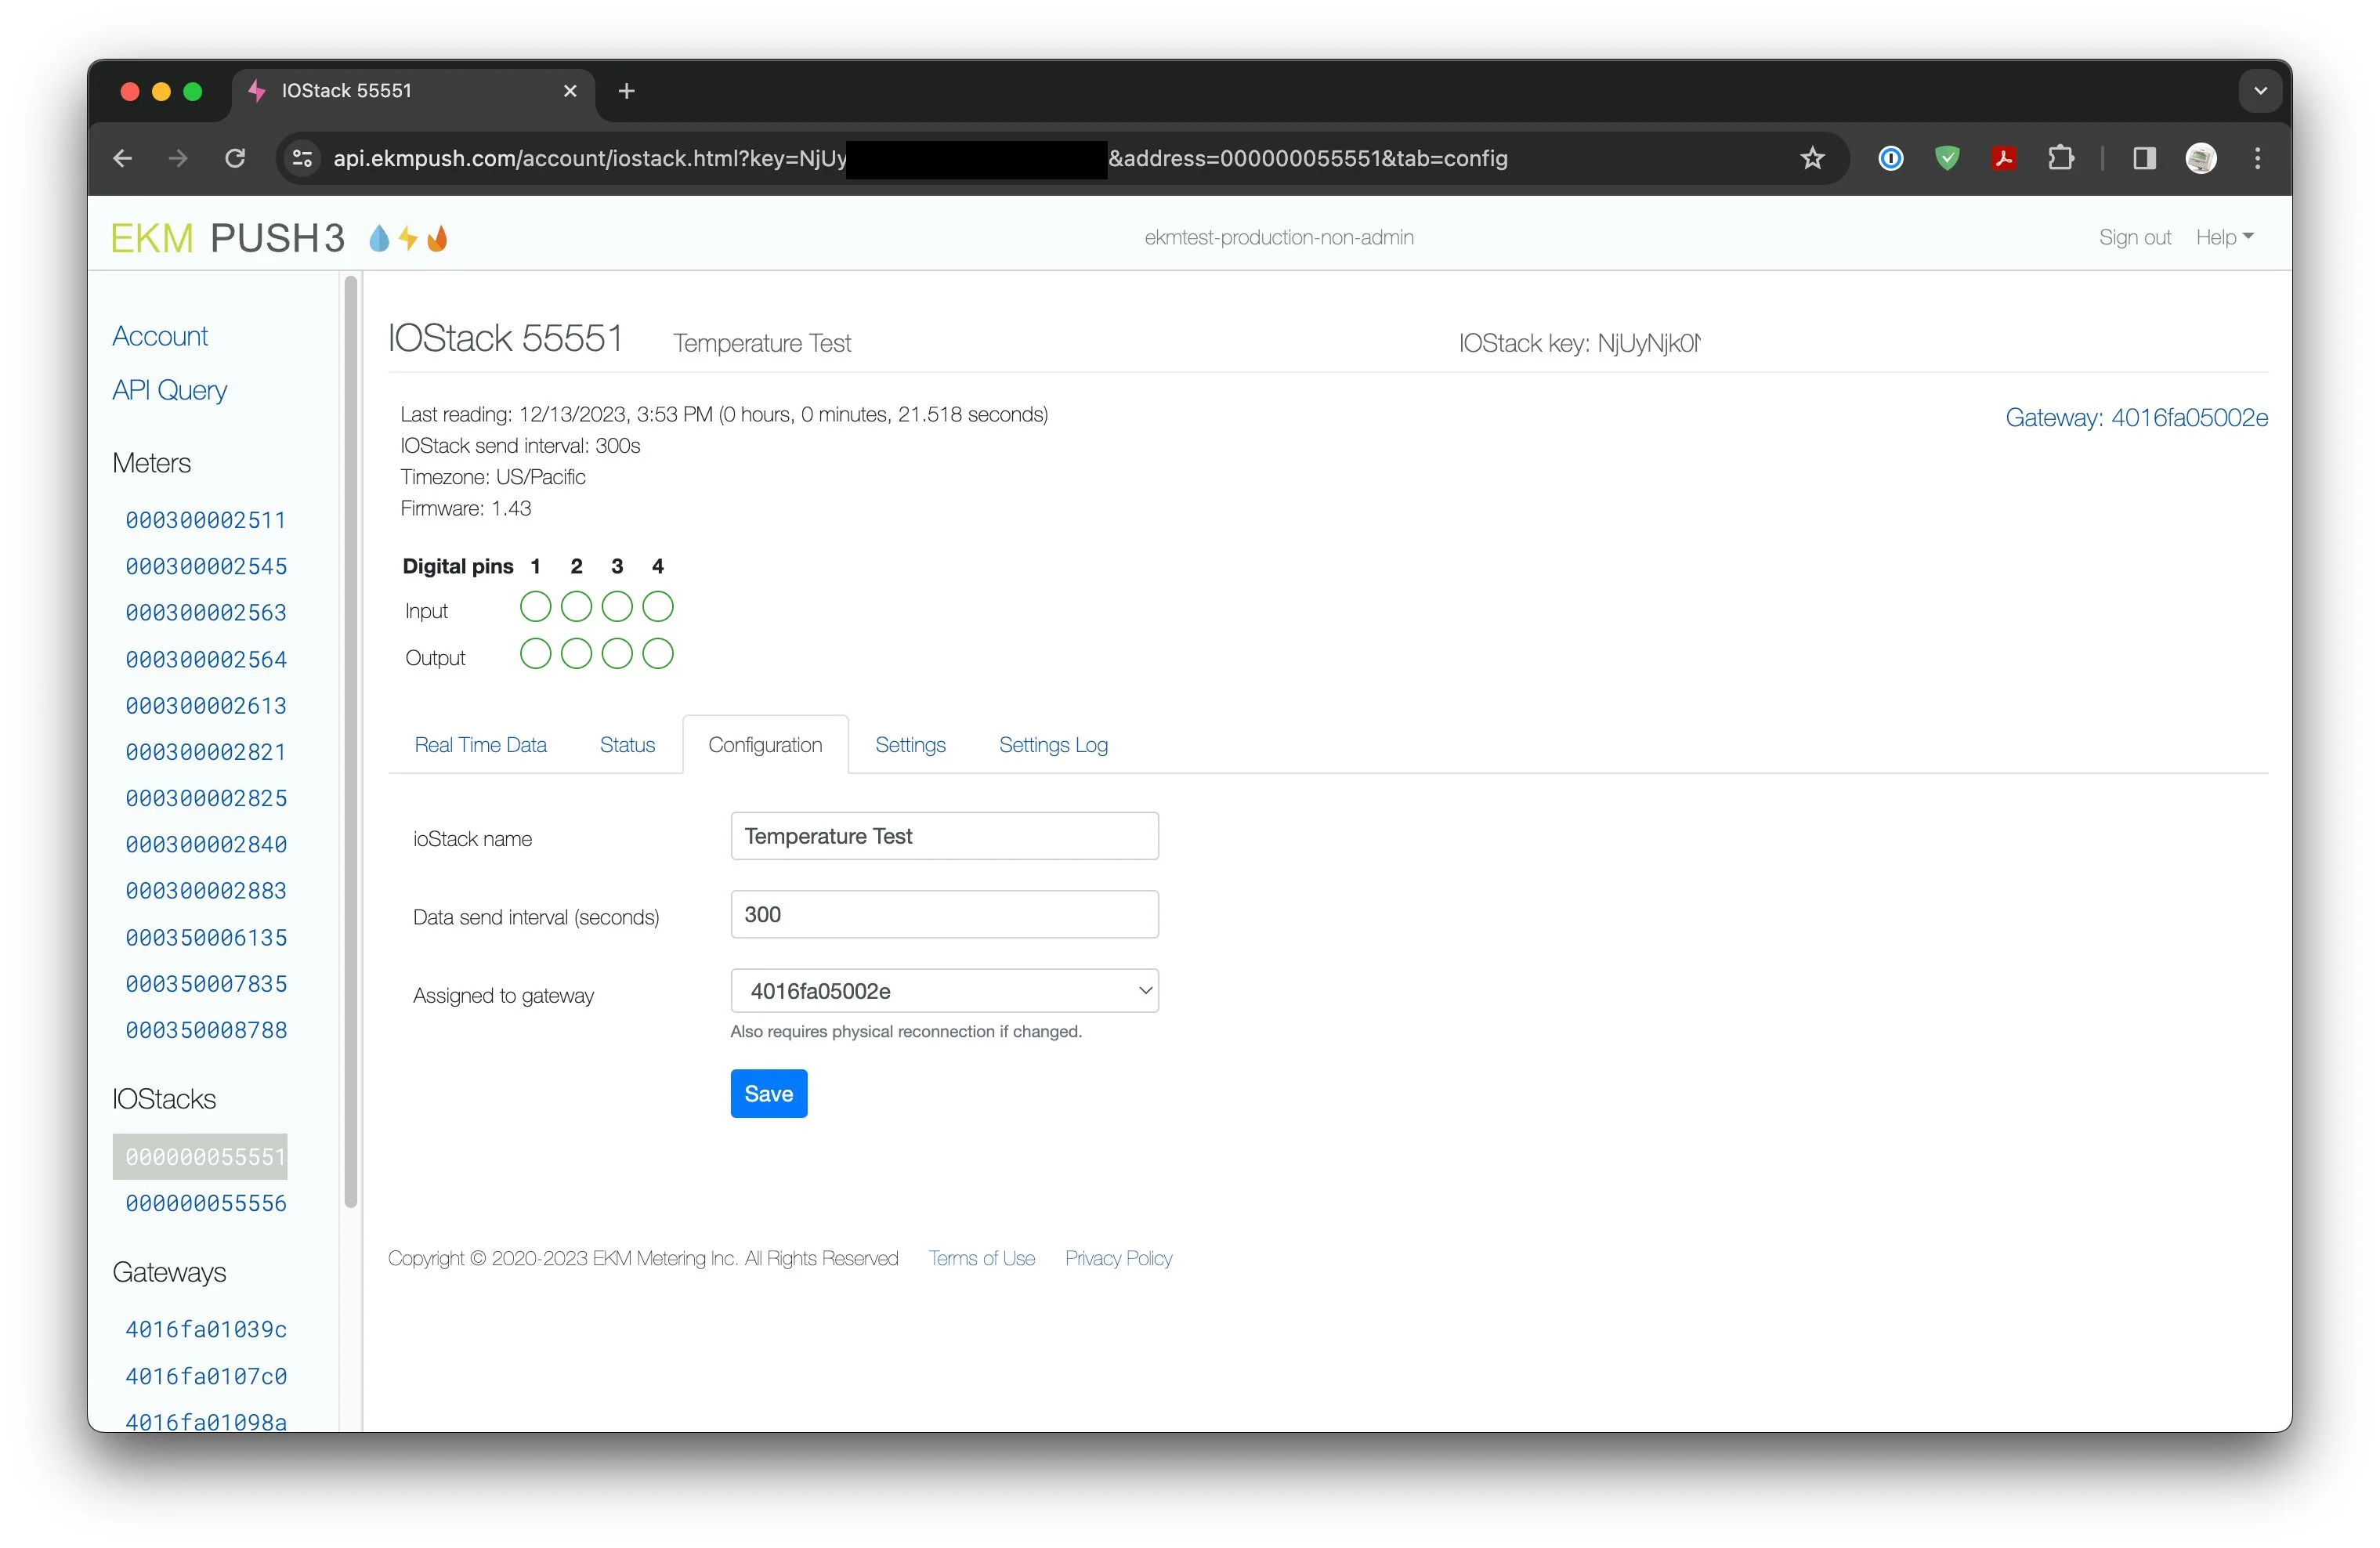
Task: Open the tab search chevron dropdown
Action: 2260,91
